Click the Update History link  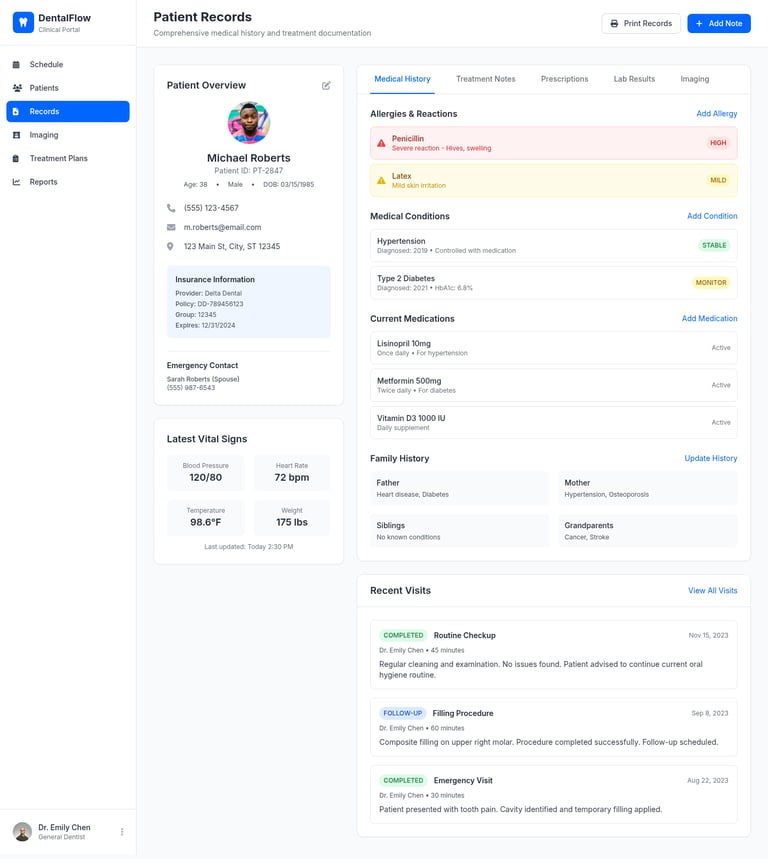coord(710,459)
